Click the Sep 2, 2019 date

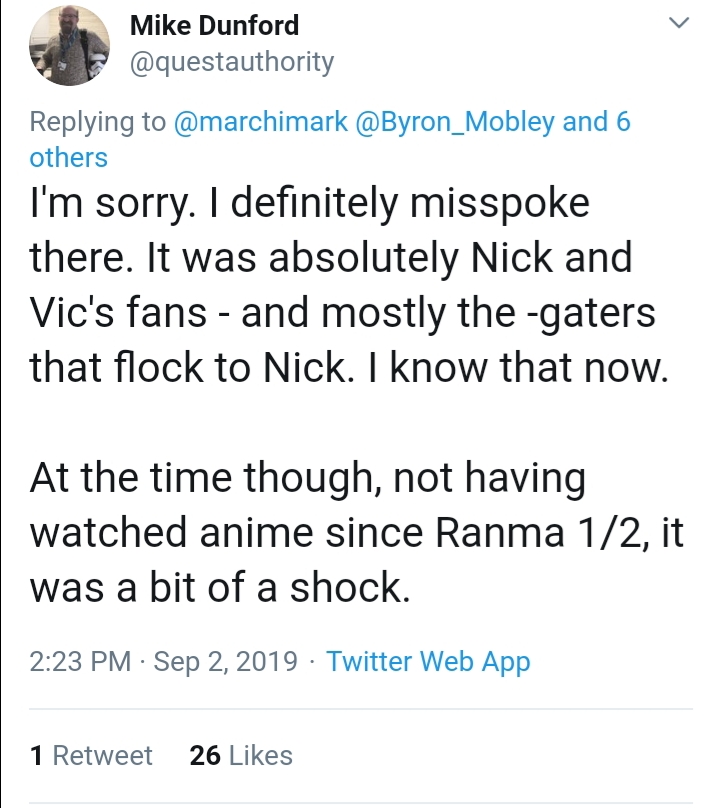click(226, 661)
